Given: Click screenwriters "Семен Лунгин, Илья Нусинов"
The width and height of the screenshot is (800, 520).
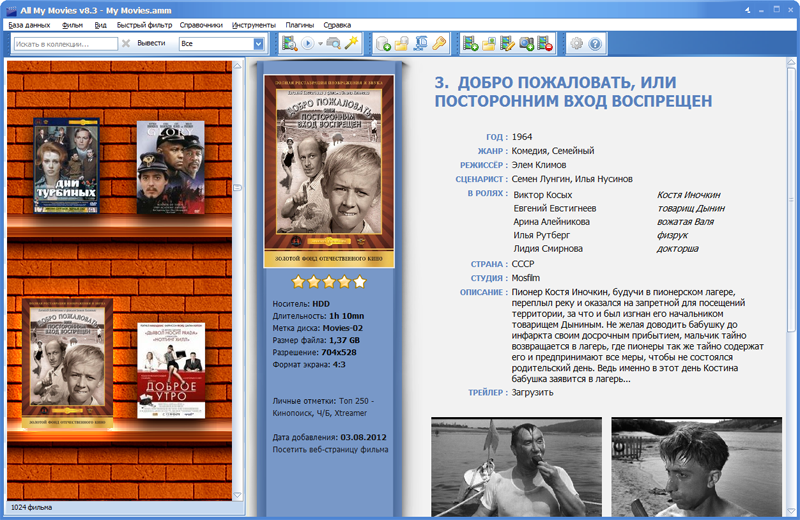Looking at the screenshot, I should 572,179.
